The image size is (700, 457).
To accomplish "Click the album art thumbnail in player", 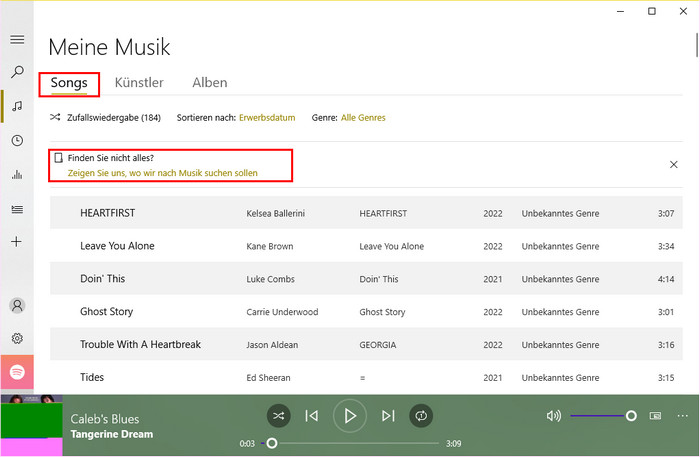I will coord(31,425).
